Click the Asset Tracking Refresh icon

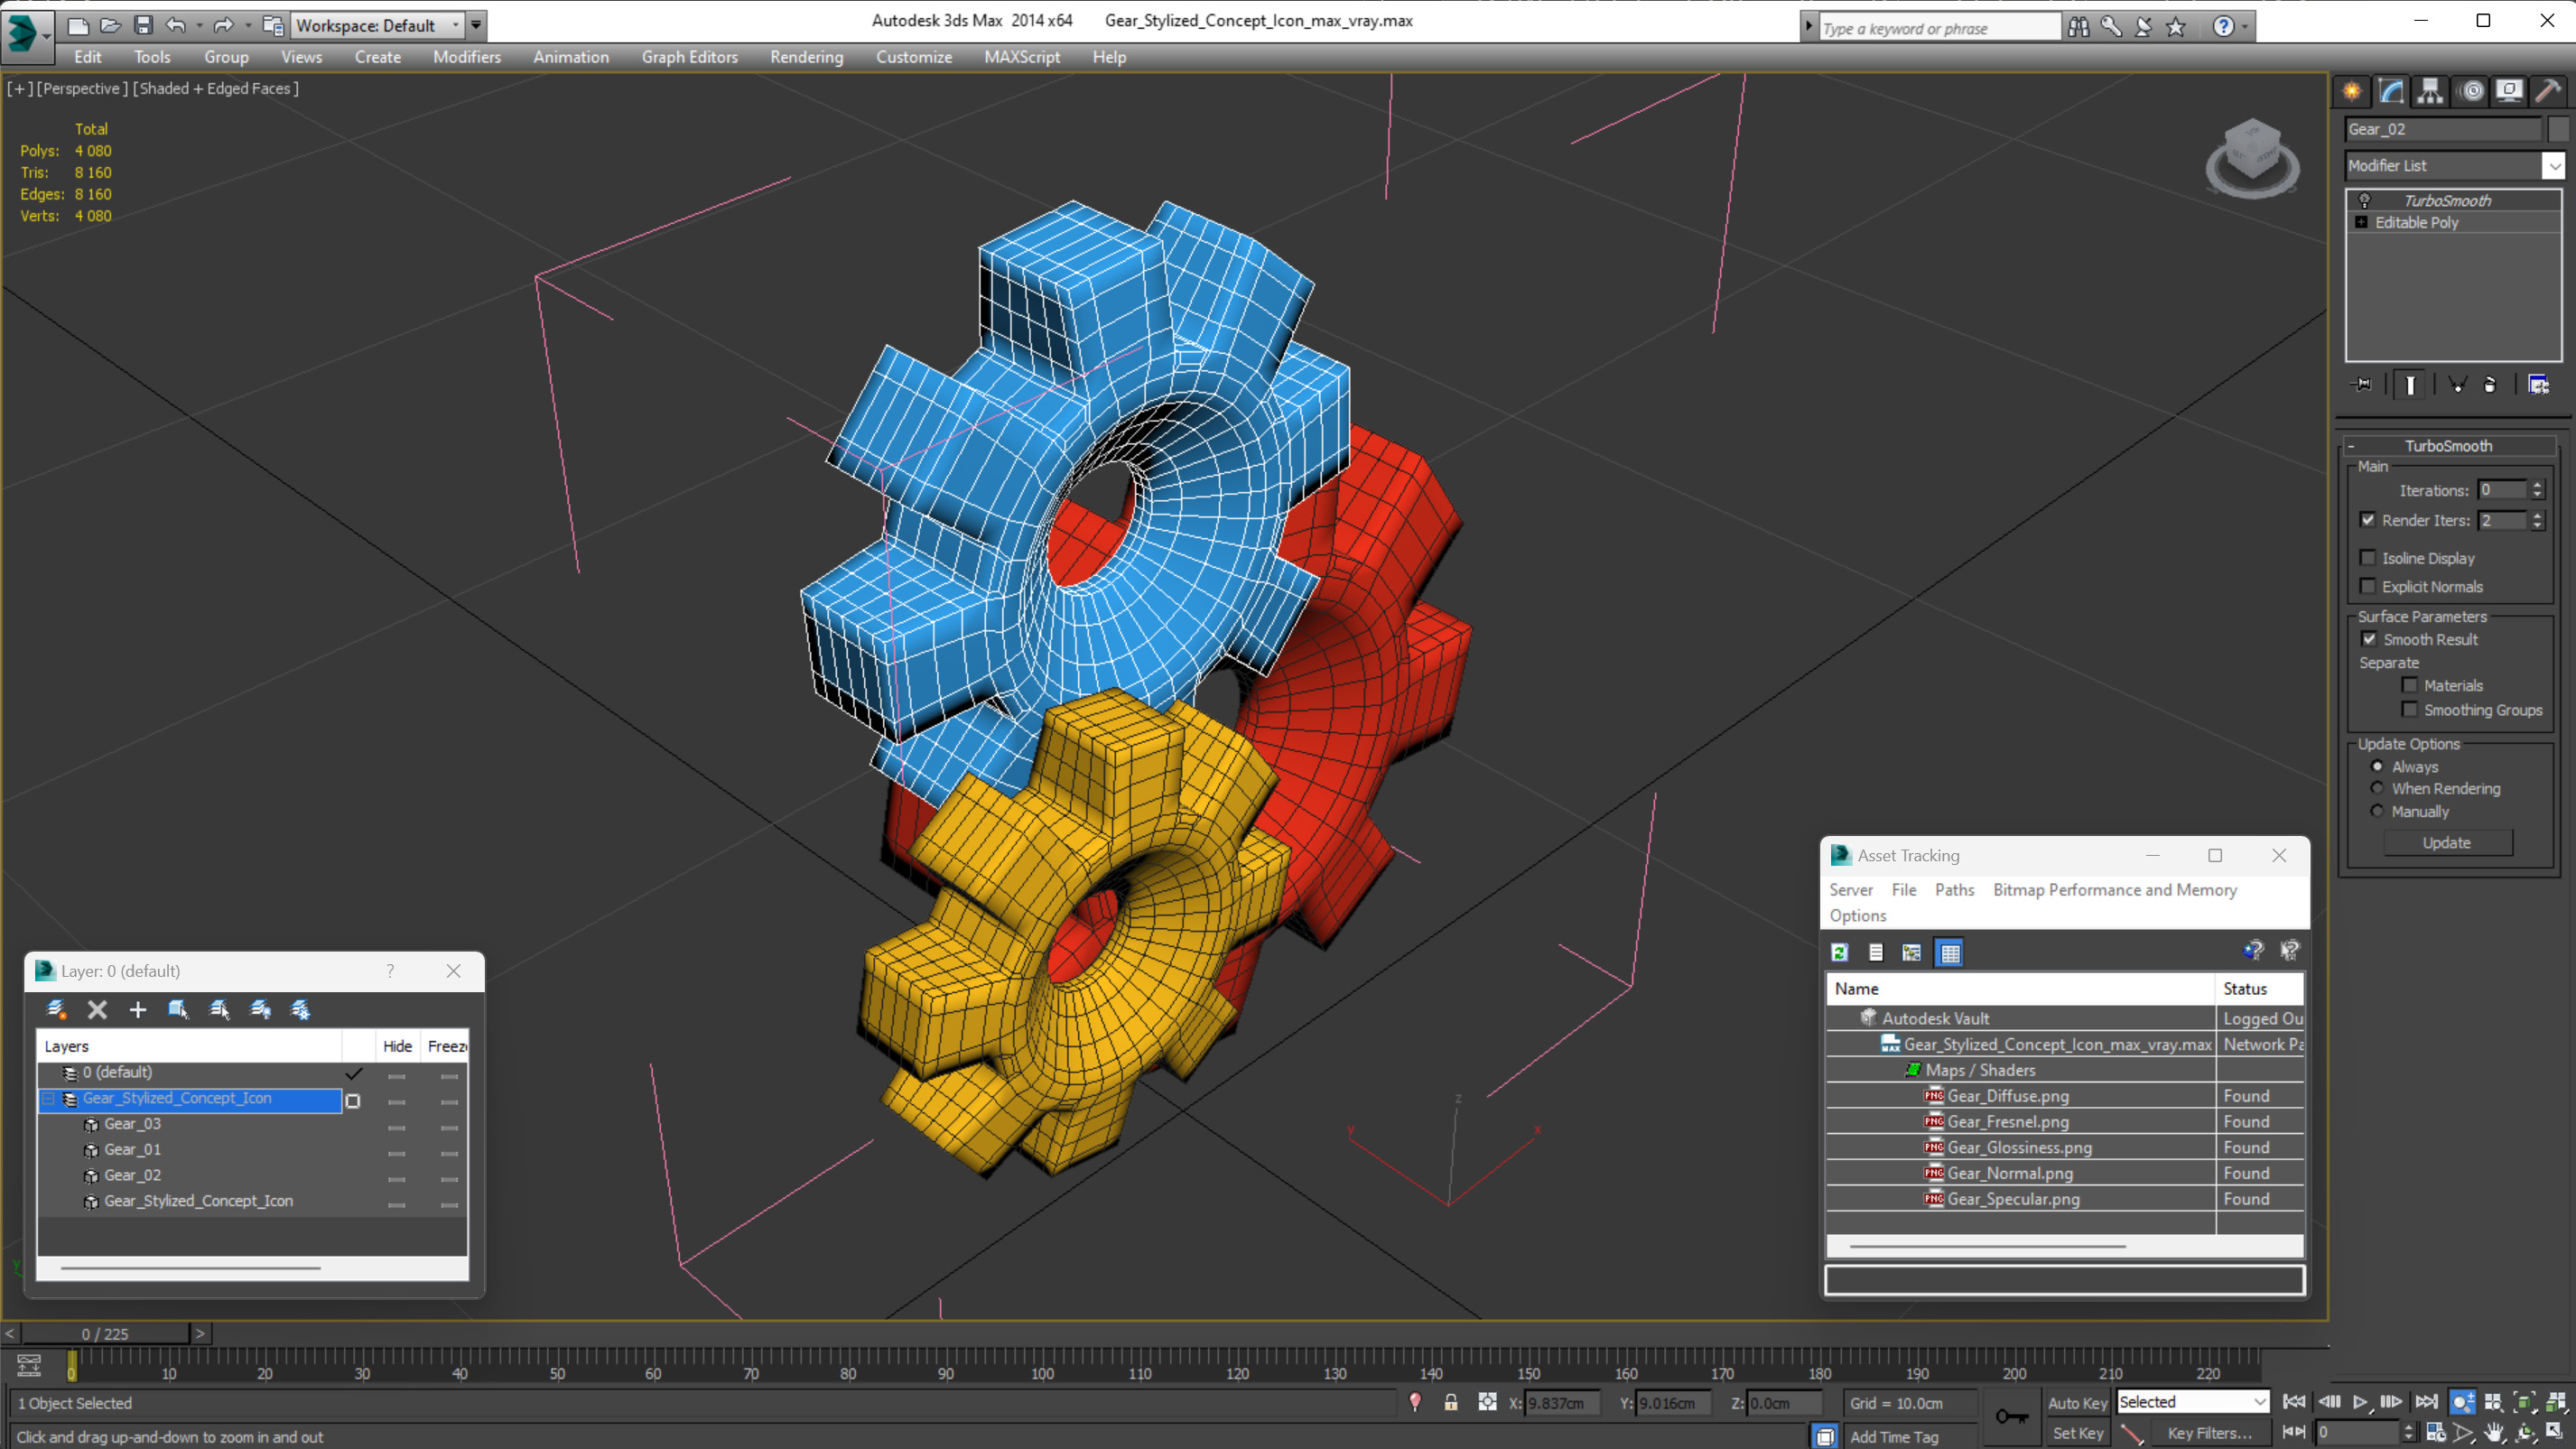click(1839, 952)
